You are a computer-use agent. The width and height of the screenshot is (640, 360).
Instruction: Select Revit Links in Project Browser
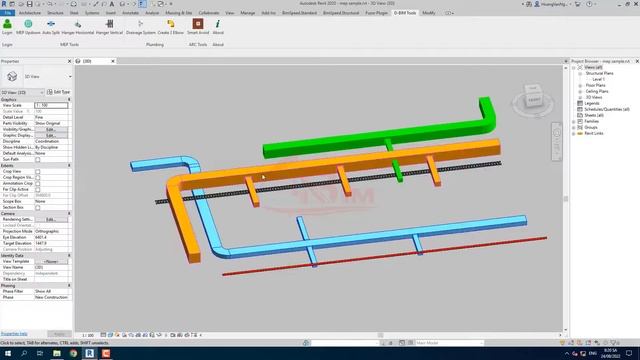(x=593, y=133)
